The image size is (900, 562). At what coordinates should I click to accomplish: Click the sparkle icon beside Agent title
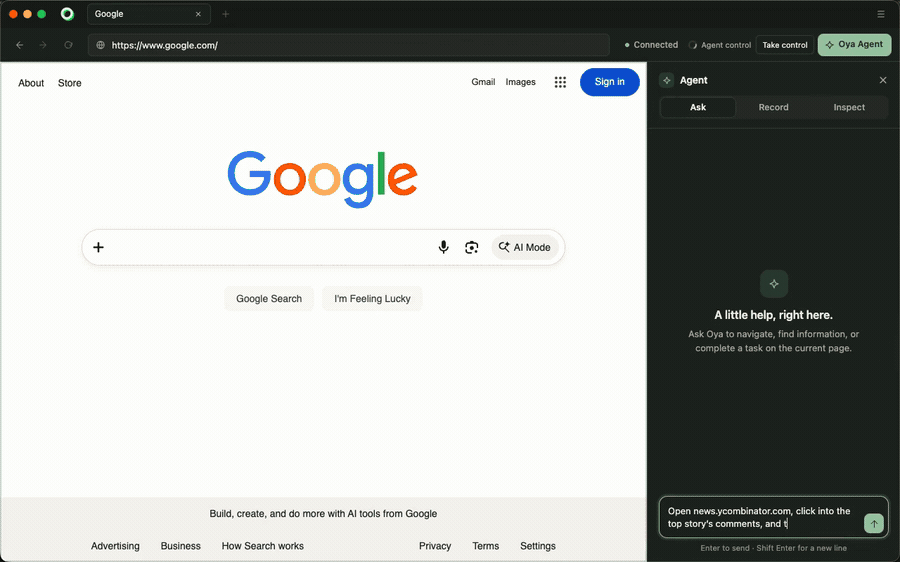tap(666, 80)
